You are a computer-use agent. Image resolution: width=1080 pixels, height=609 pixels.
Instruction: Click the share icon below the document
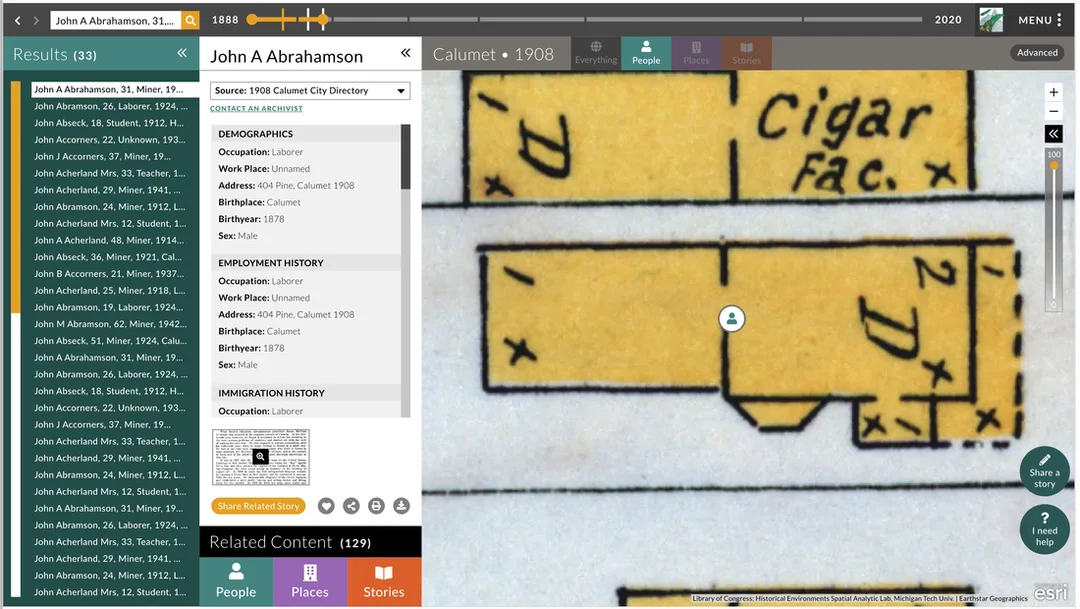pyautogui.click(x=351, y=506)
